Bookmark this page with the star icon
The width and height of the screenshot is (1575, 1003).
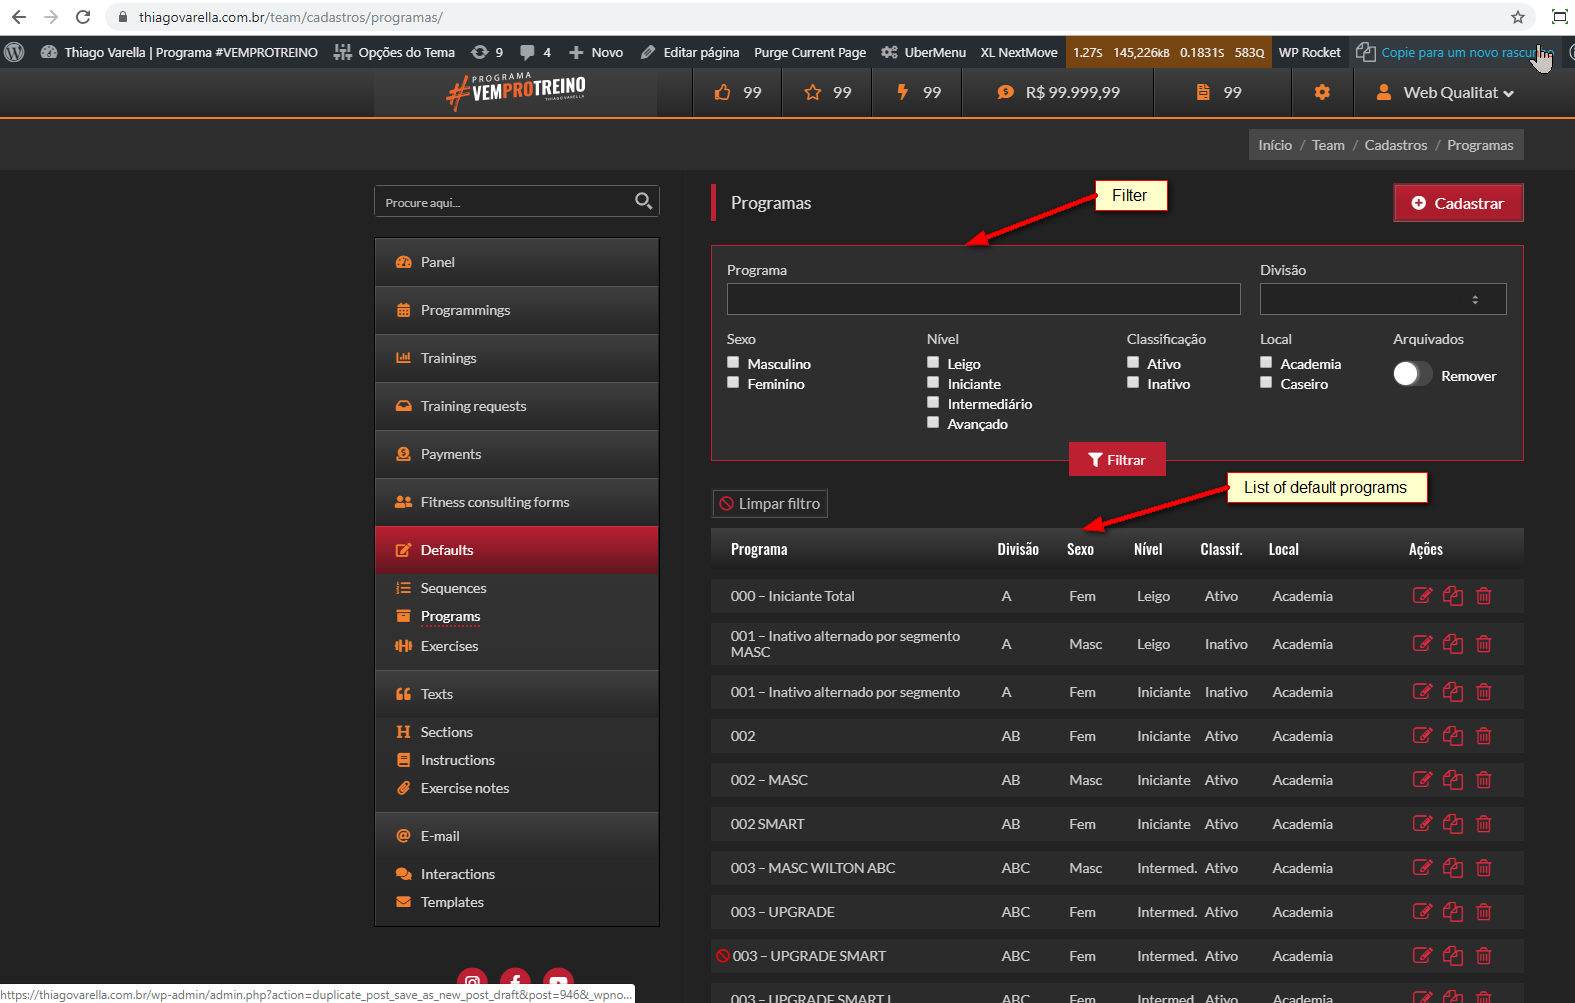click(1518, 17)
